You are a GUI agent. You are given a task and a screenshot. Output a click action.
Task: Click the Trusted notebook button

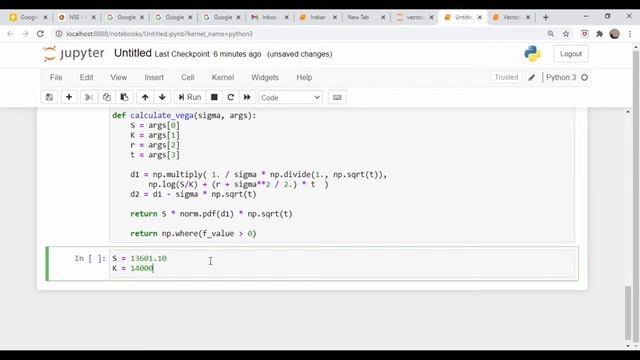(506, 77)
